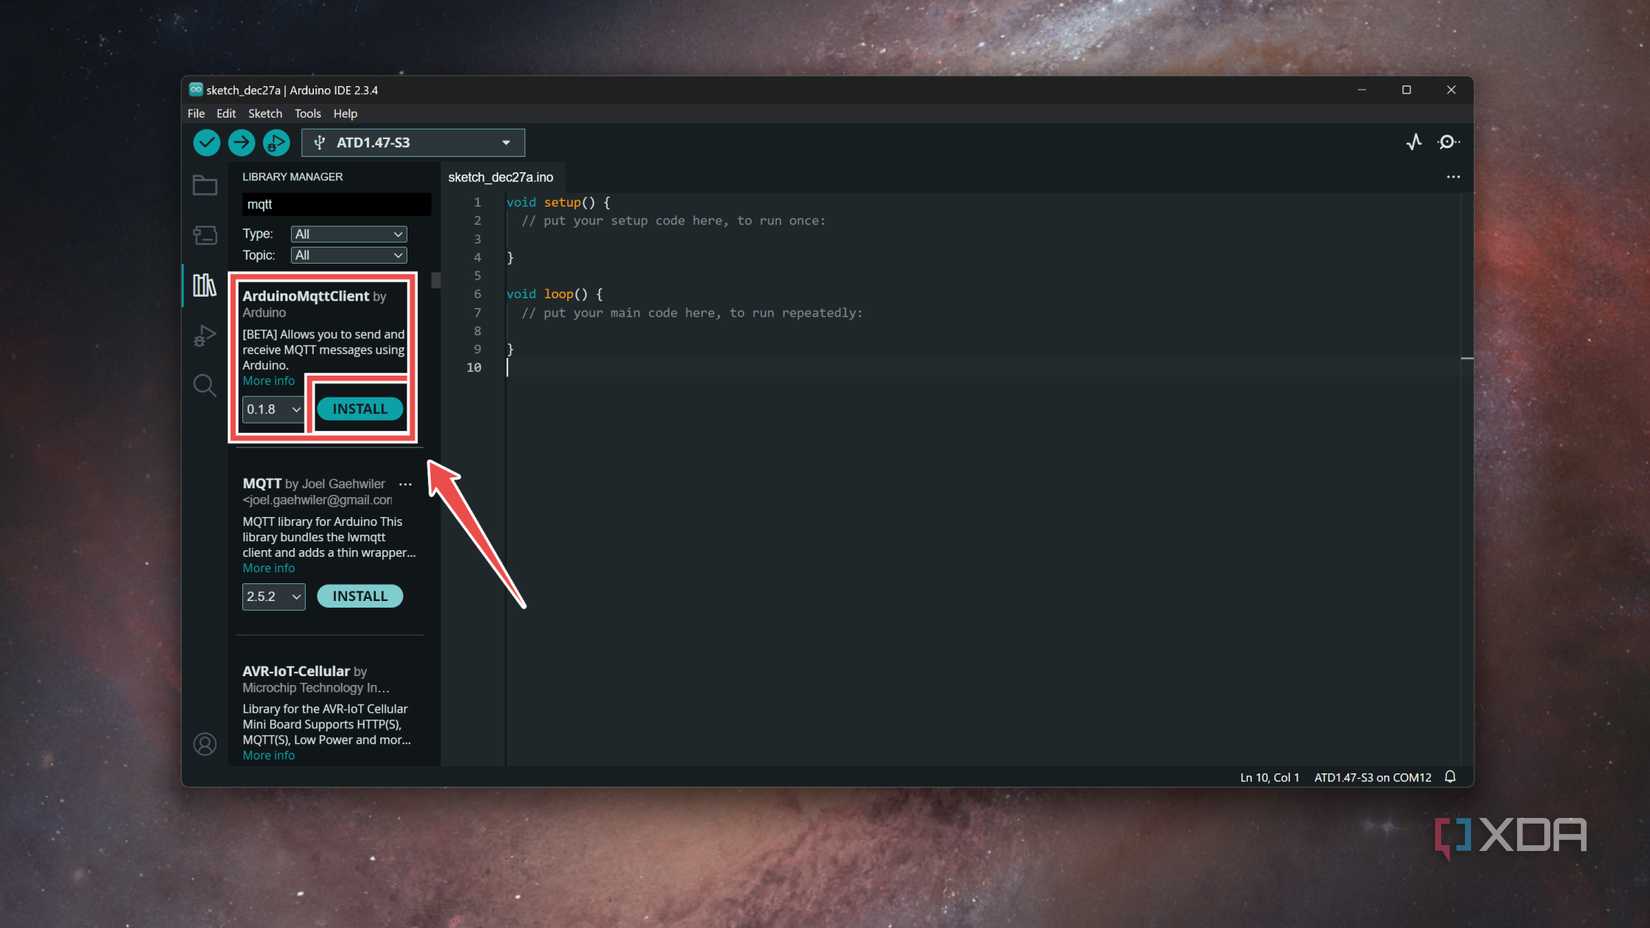Viewport: 1650px width, 928px height.
Task: Click the Upload arrow icon
Action: point(241,142)
